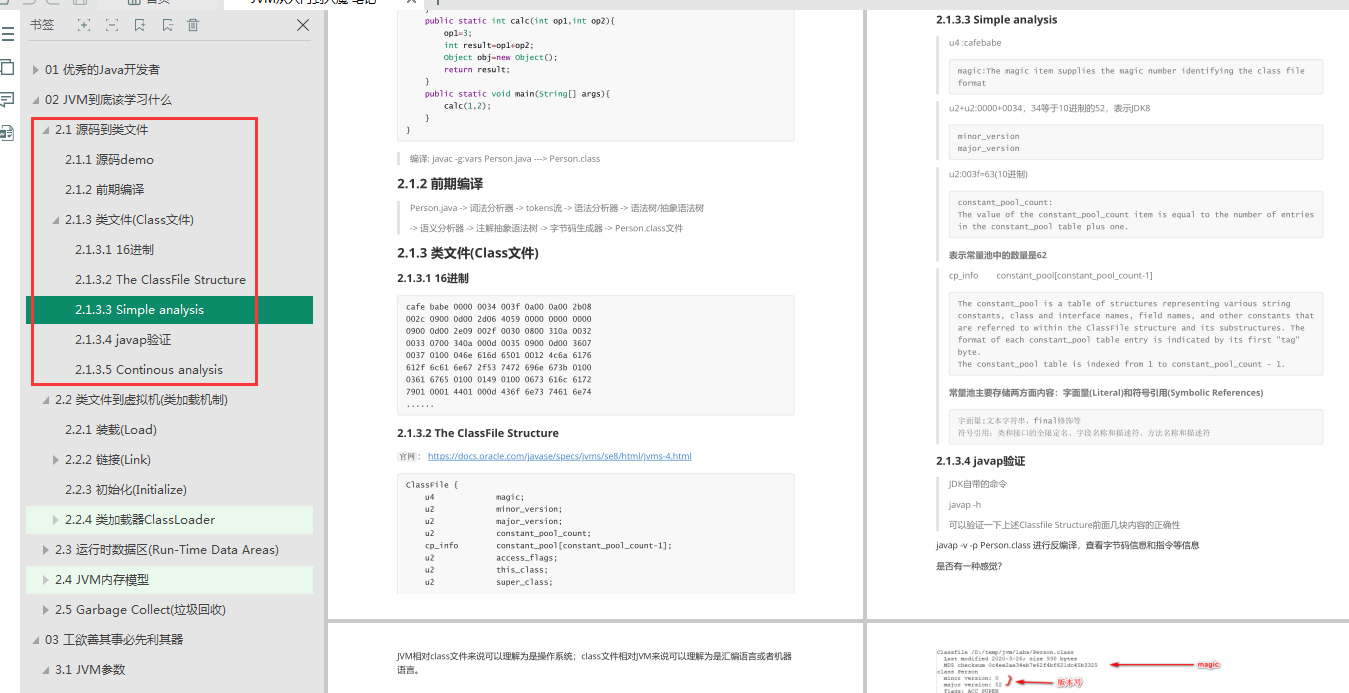Click the add child bookmark icon

coord(166,25)
